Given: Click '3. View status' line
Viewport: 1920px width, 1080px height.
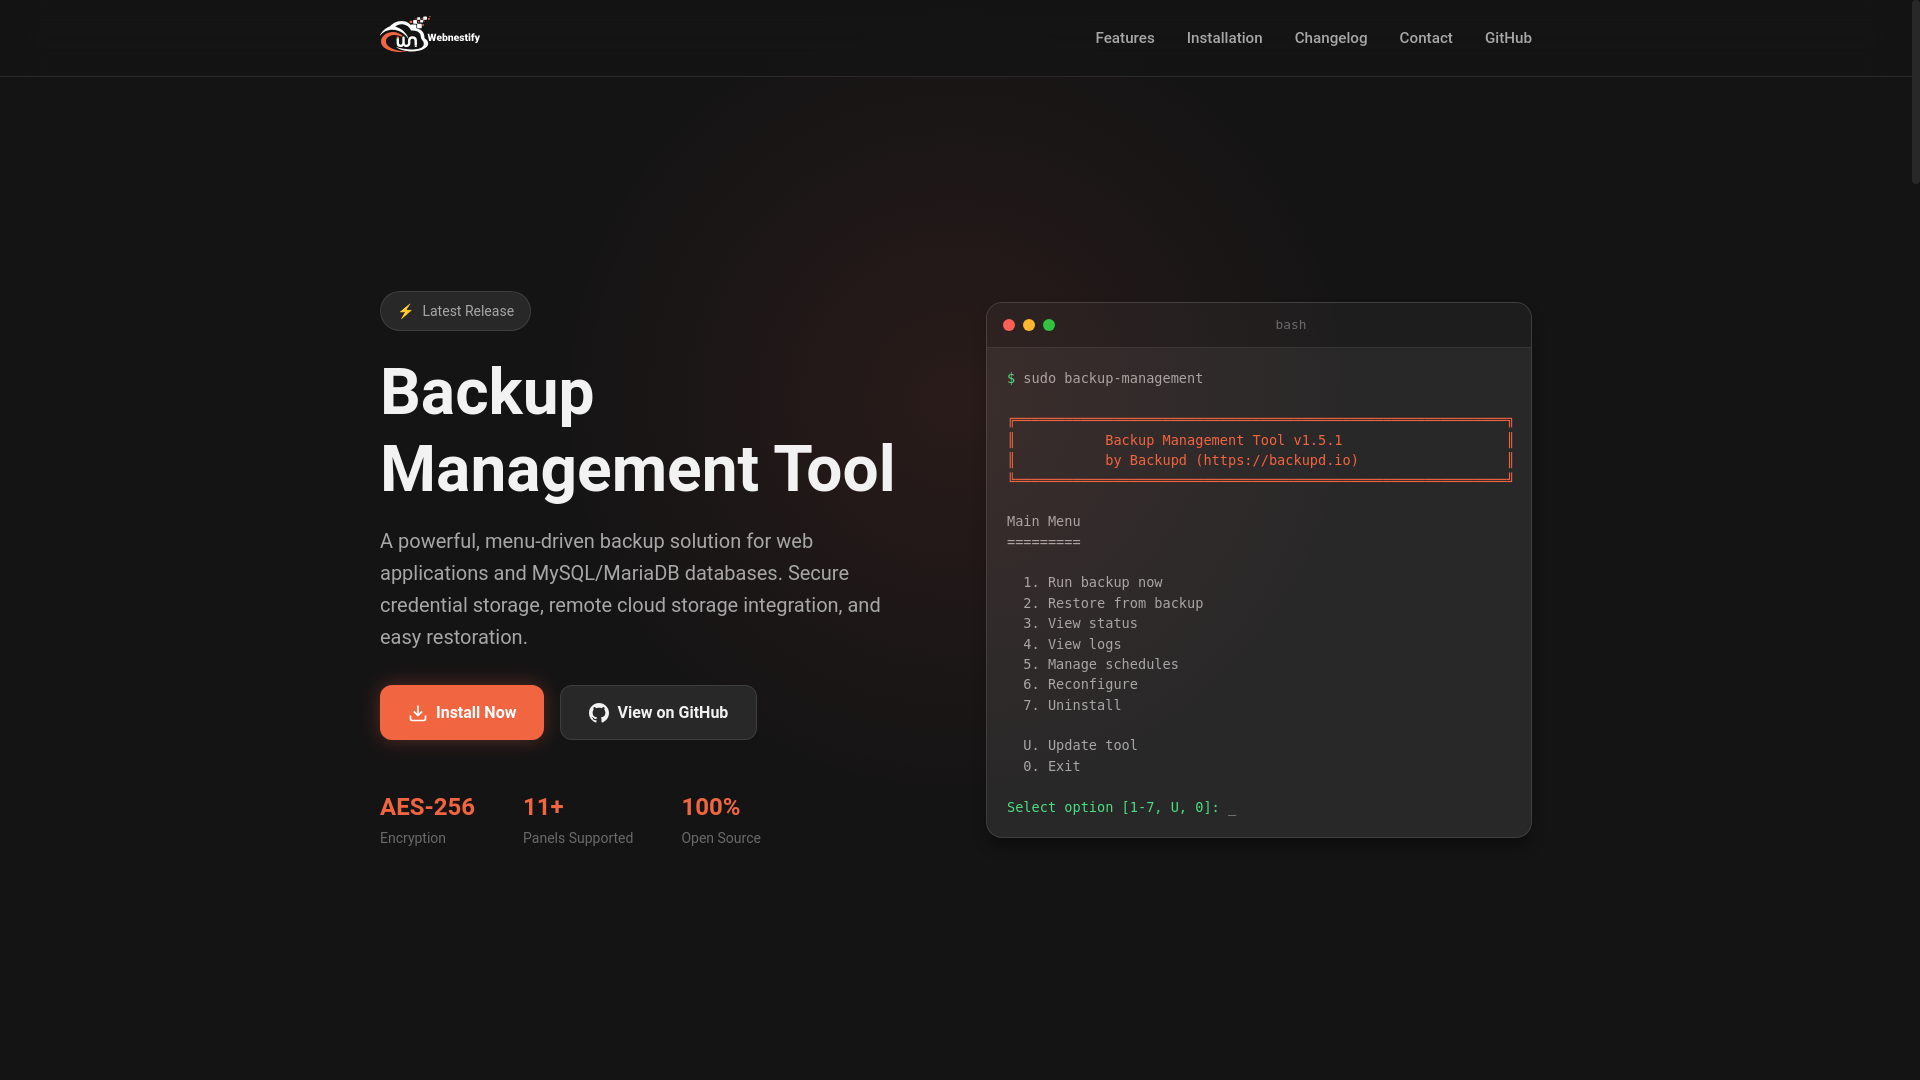Looking at the screenshot, I should coord(1080,623).
